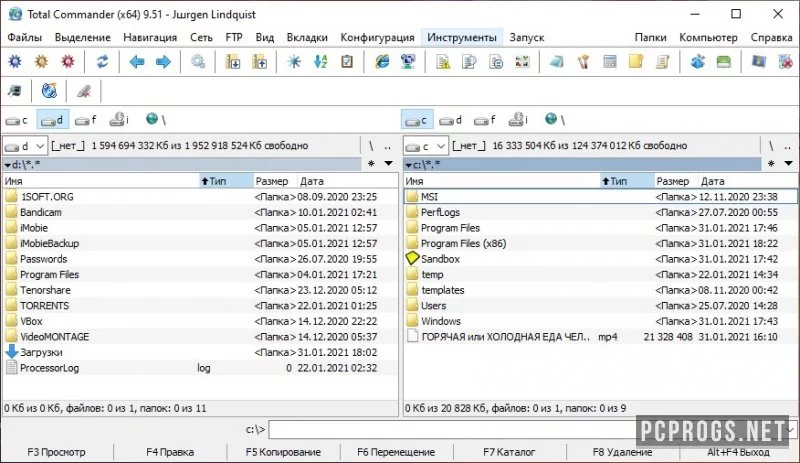Click the A-Z sort icon
The image size is (800, 463).
[321, 62]
